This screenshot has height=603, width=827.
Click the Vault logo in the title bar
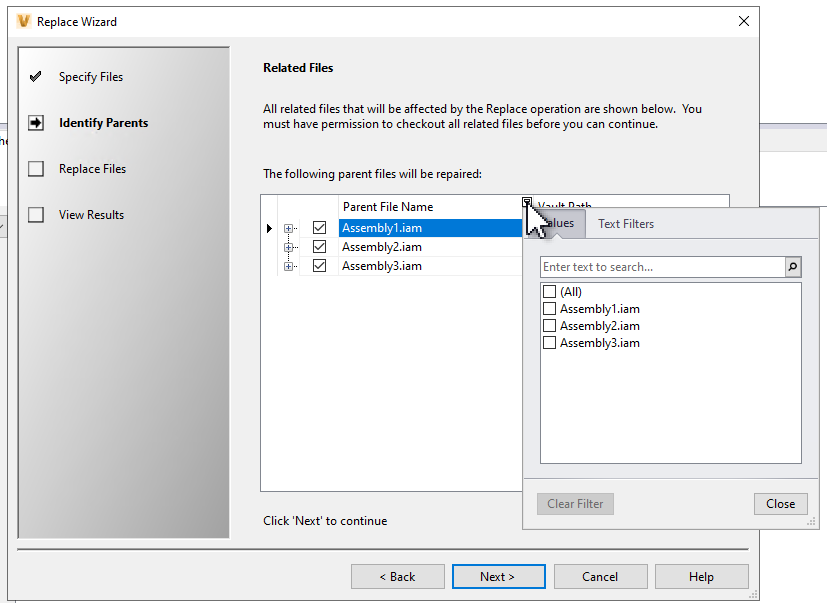coord(24,21)
